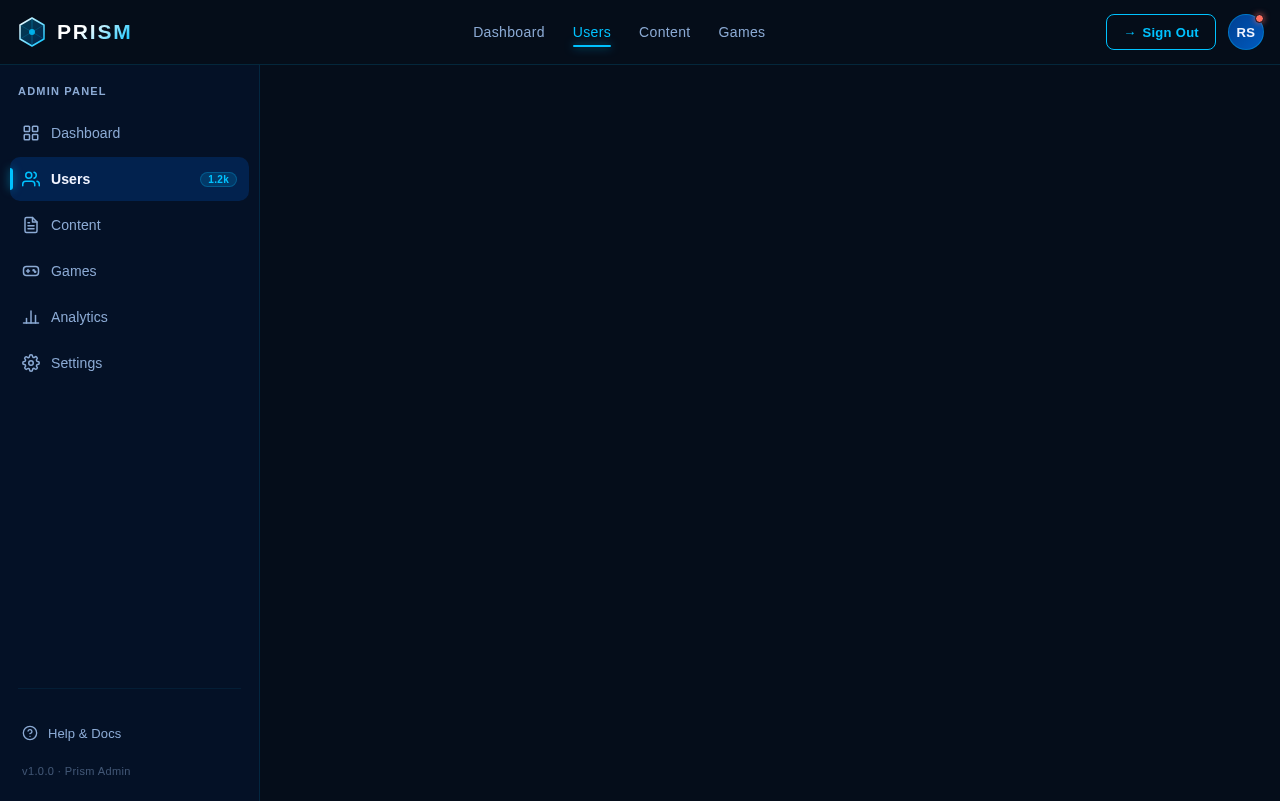Screen dimensions: 1280x801
Task: Select the Dashboard grid icon in sidebar
Action: (31, 133)
